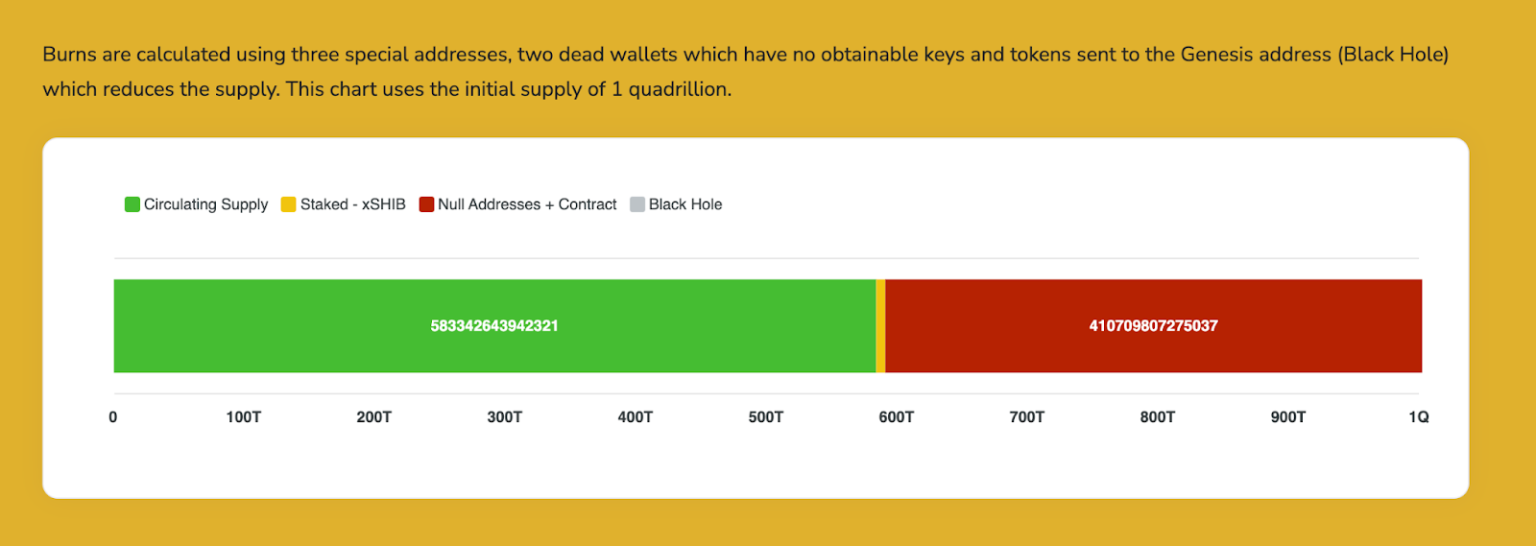
Task: Click the 0 axis label
Action: tap(113, 417)
